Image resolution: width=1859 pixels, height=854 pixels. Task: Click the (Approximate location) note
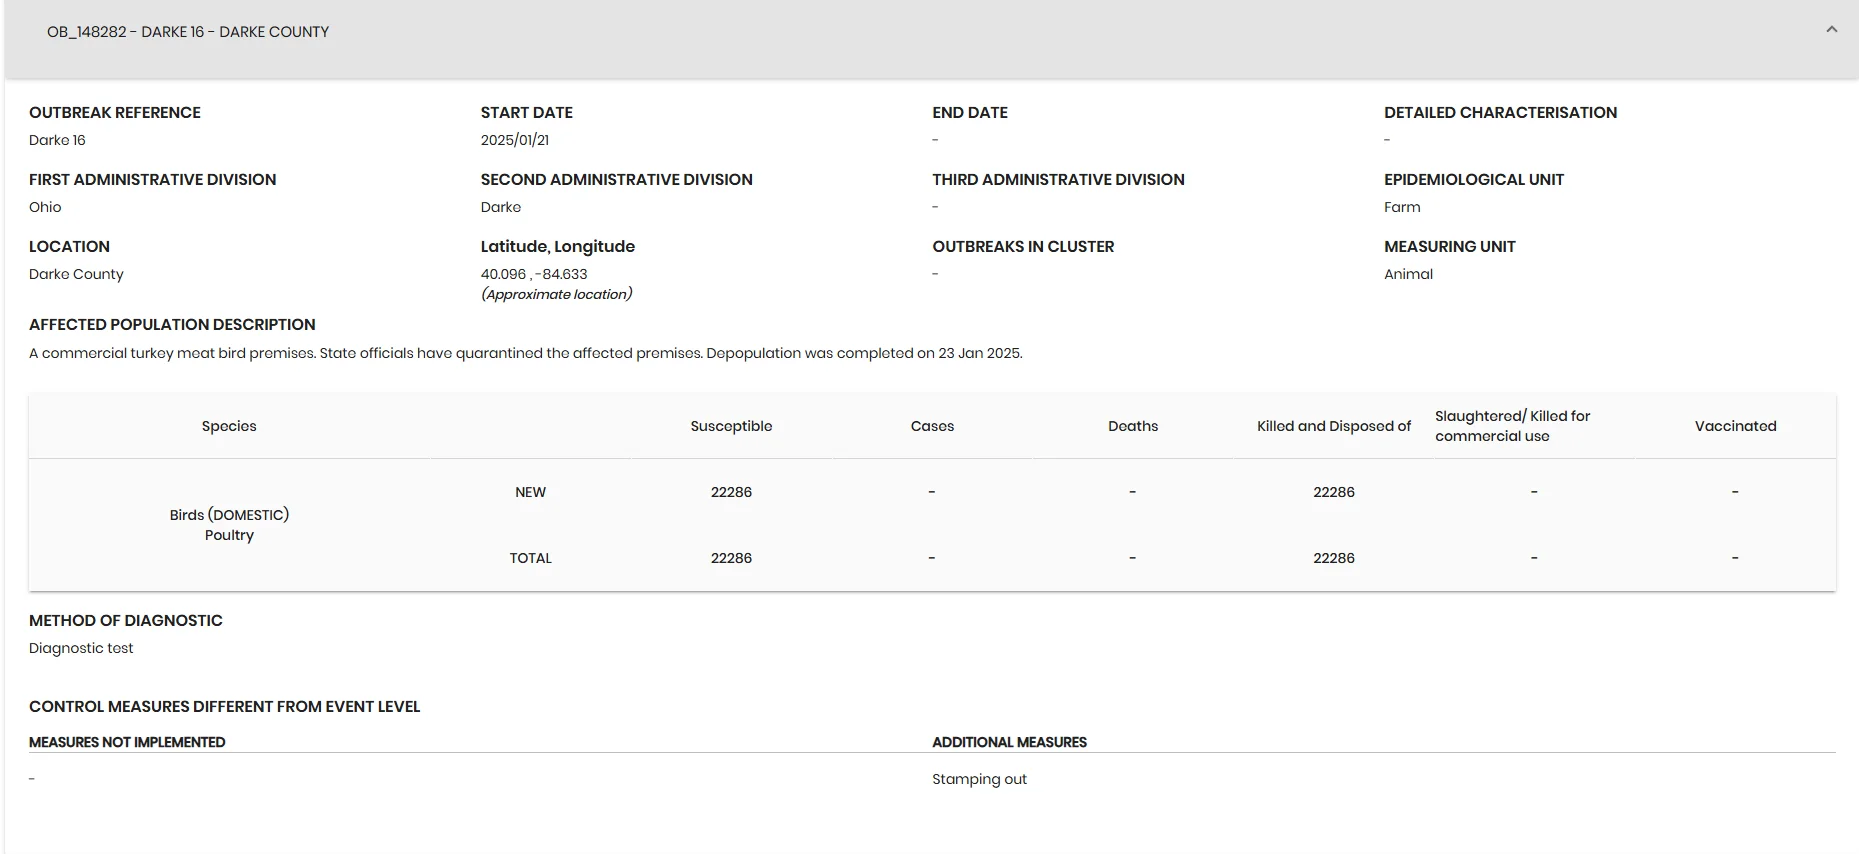tap(557, 294)
